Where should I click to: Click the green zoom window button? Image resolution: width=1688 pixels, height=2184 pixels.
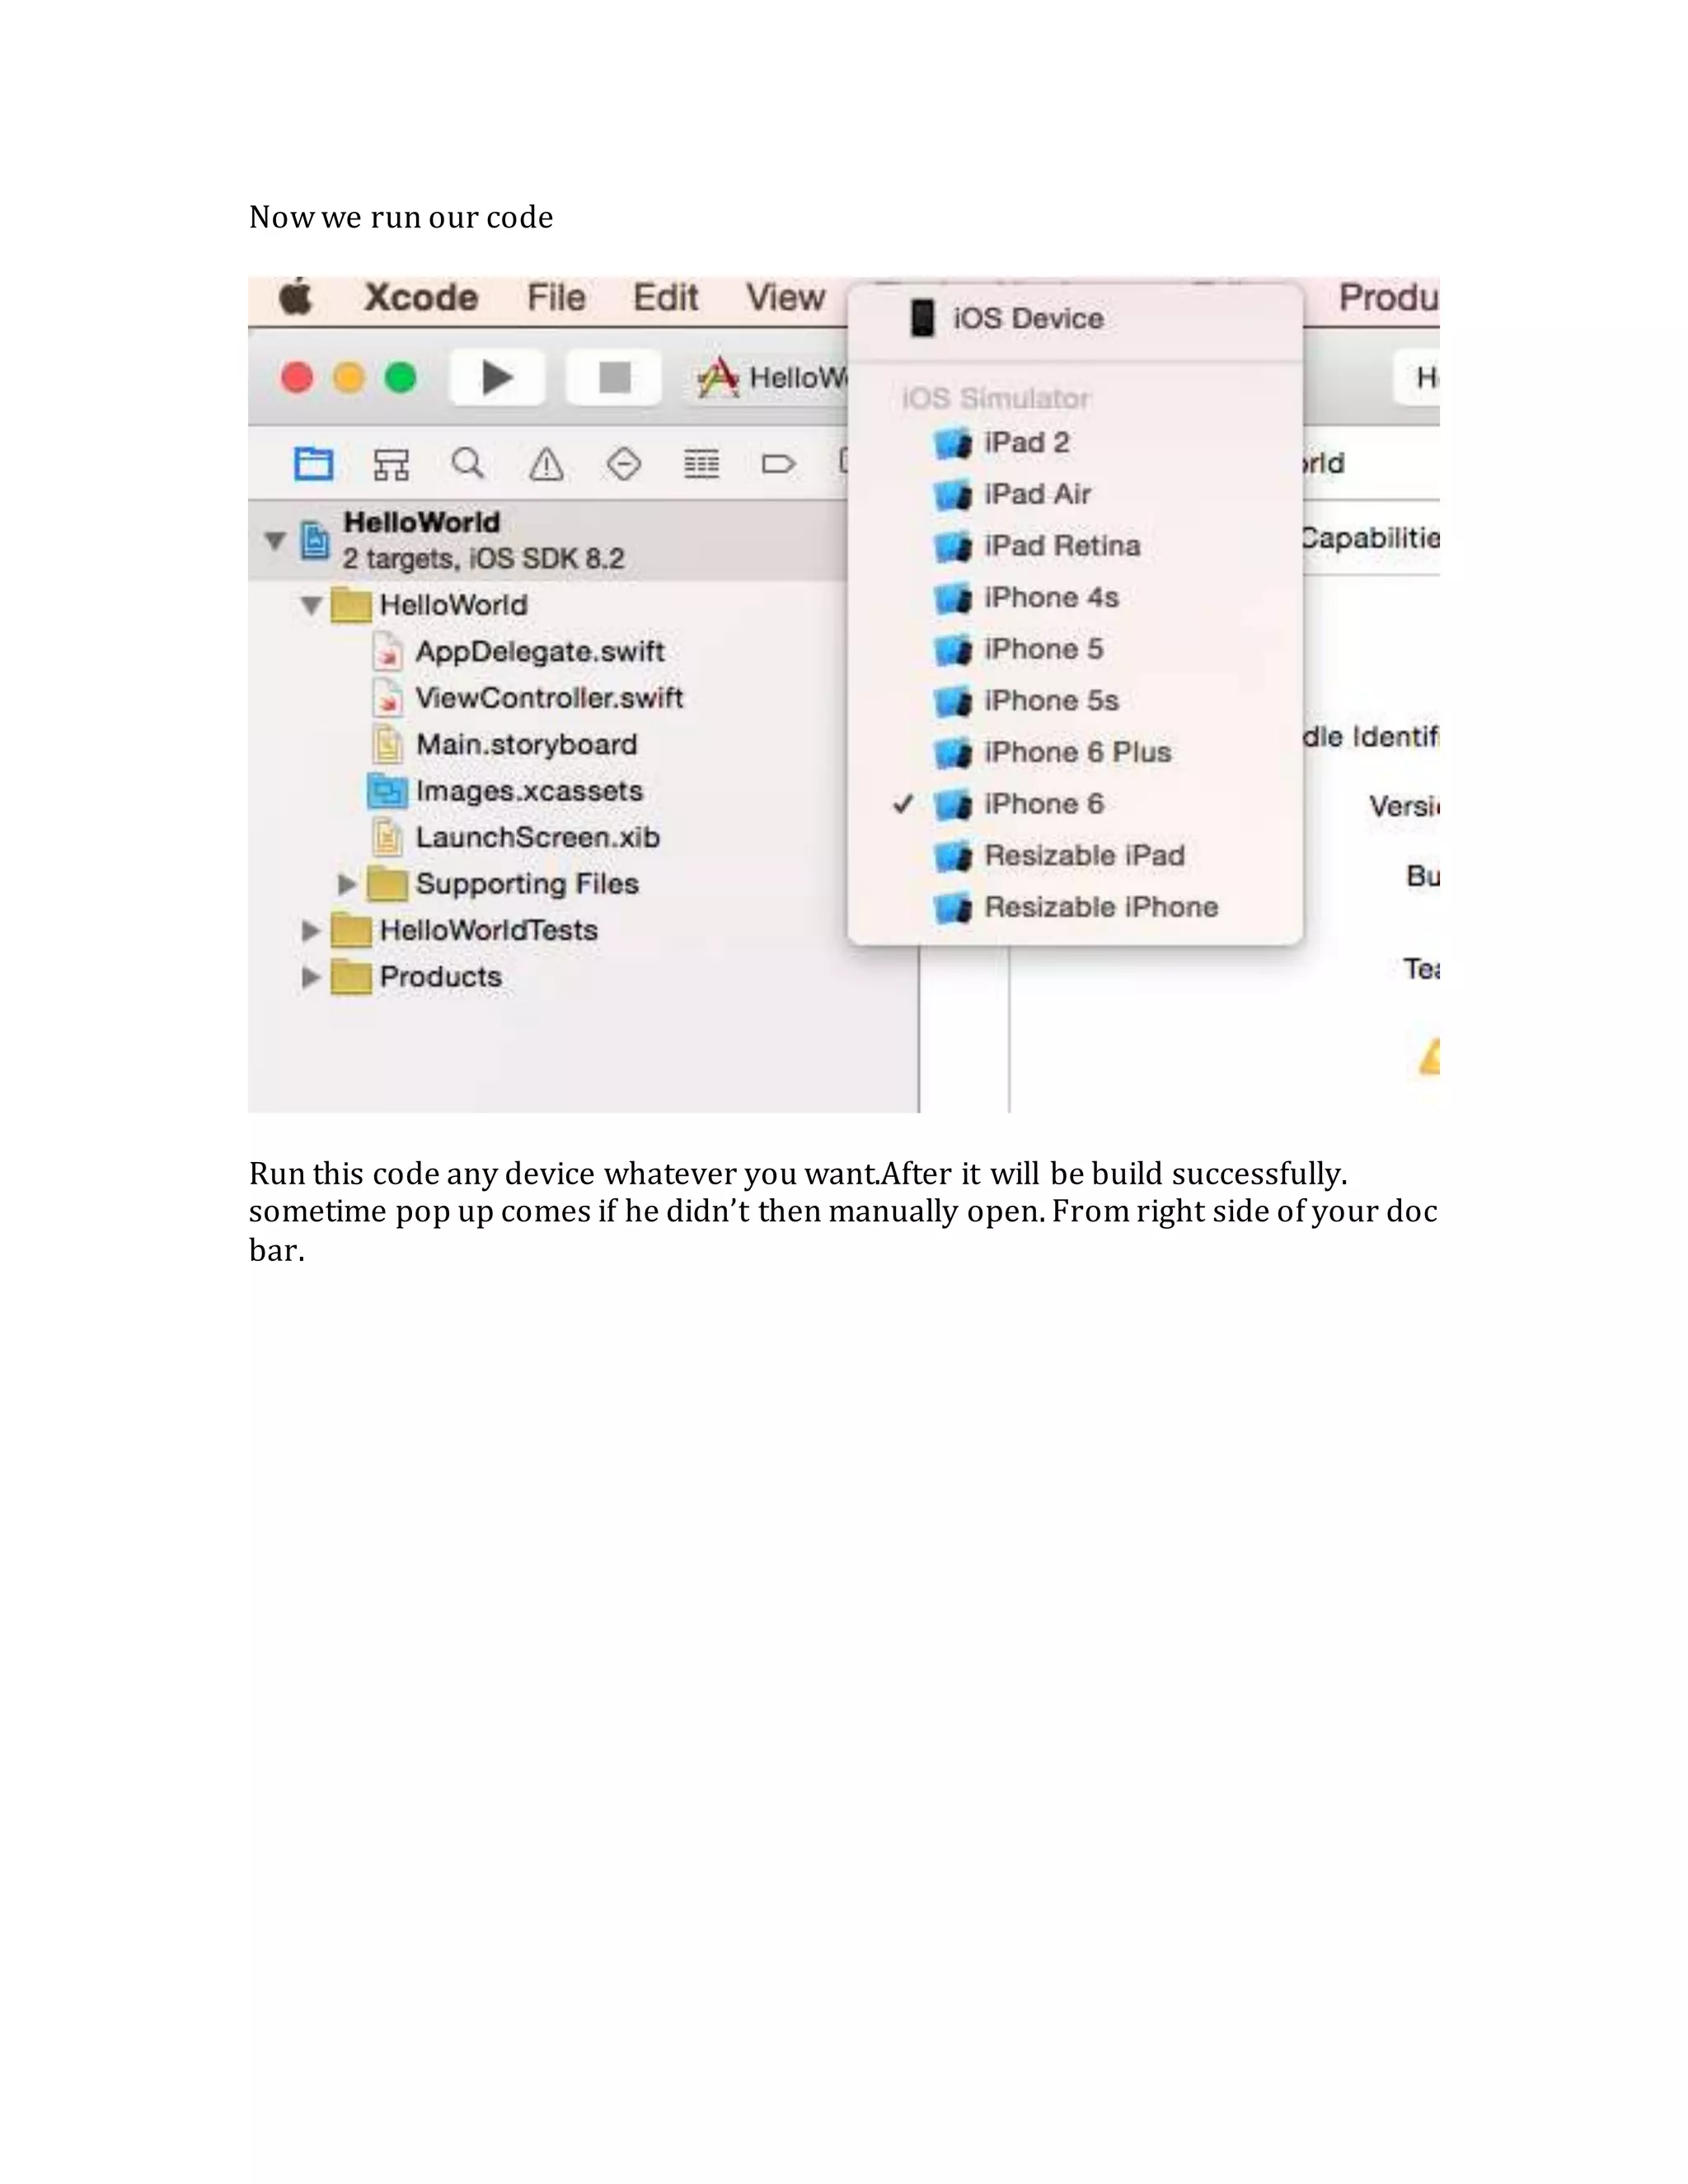(401, 378)
